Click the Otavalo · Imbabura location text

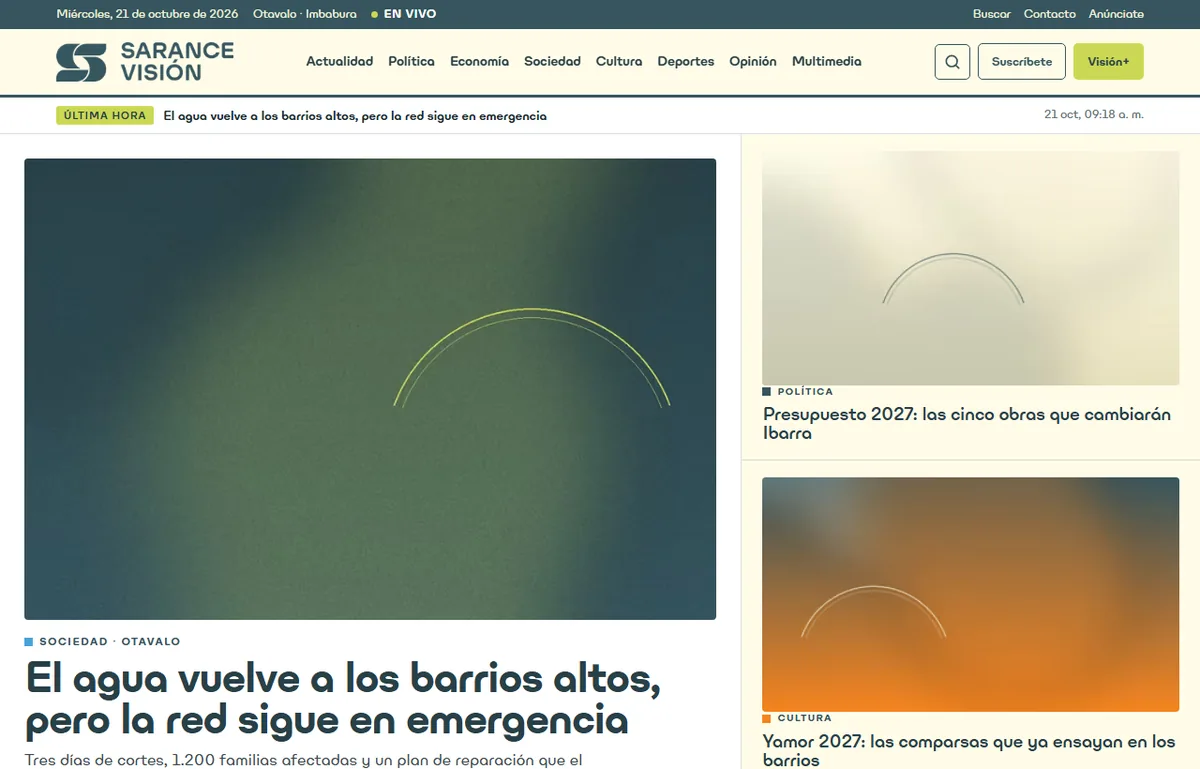click(x=305, y=14)
